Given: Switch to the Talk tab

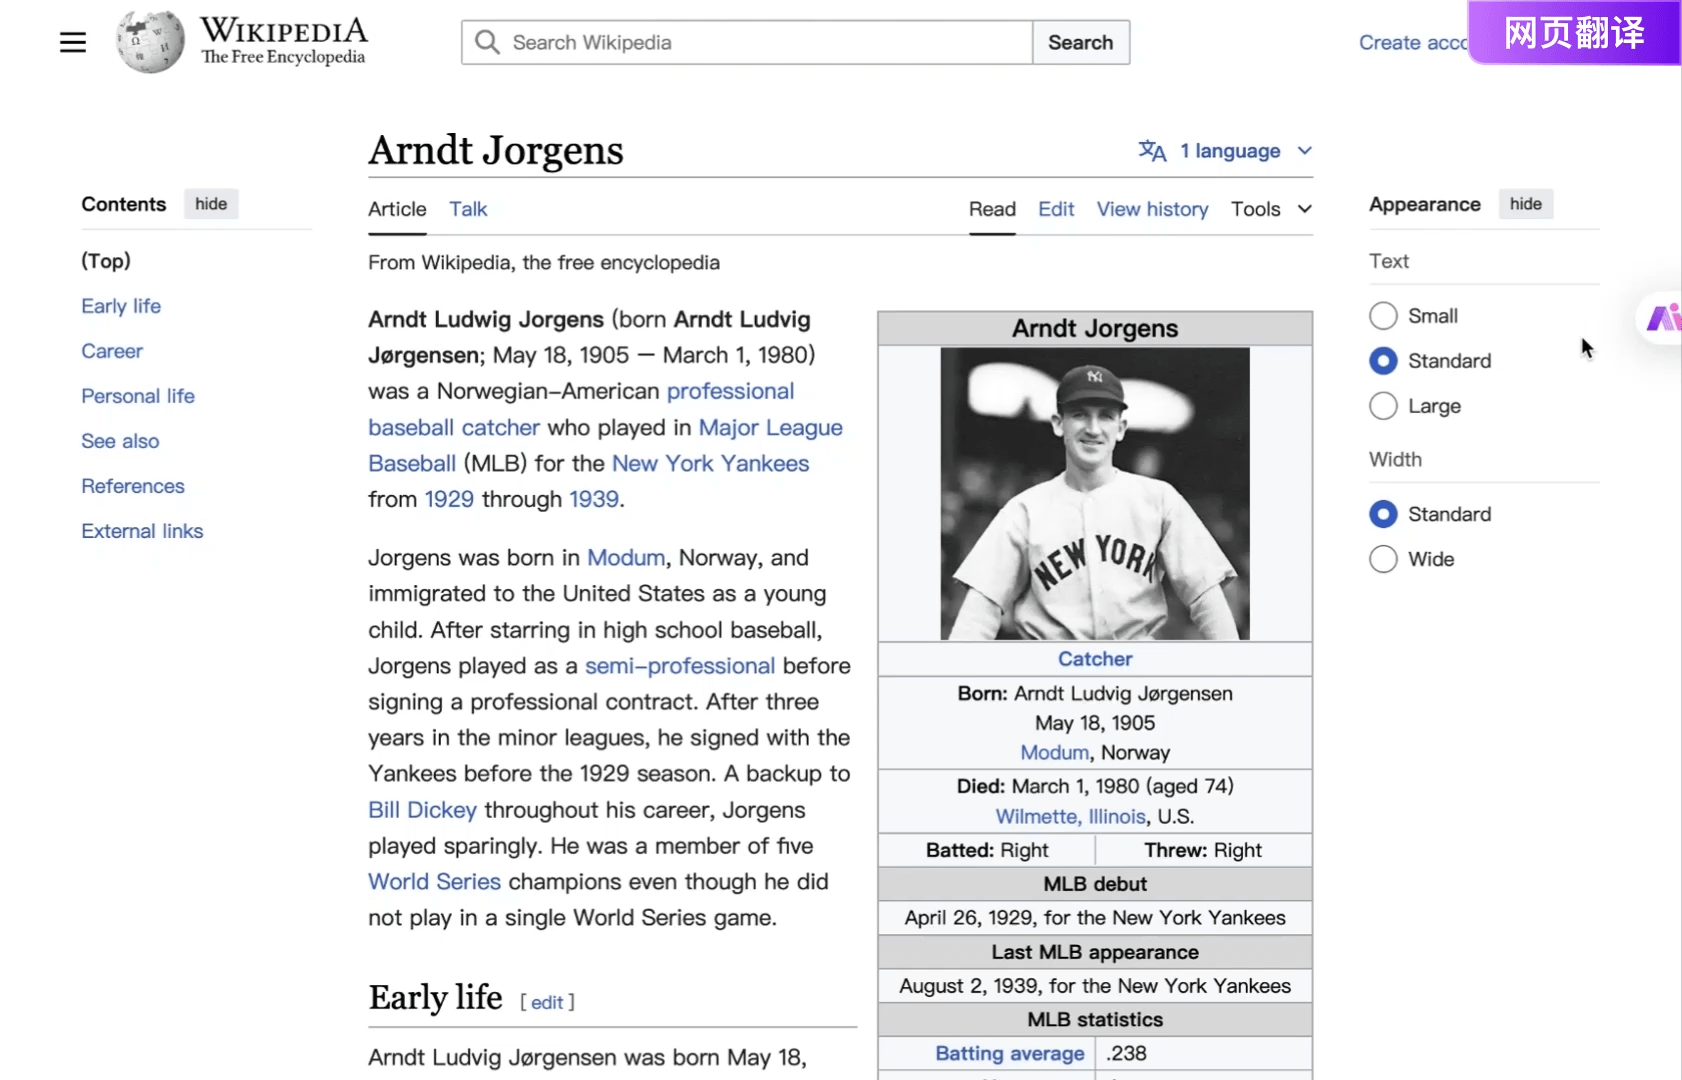Looking at the screenshot, I should coord(467,209).
